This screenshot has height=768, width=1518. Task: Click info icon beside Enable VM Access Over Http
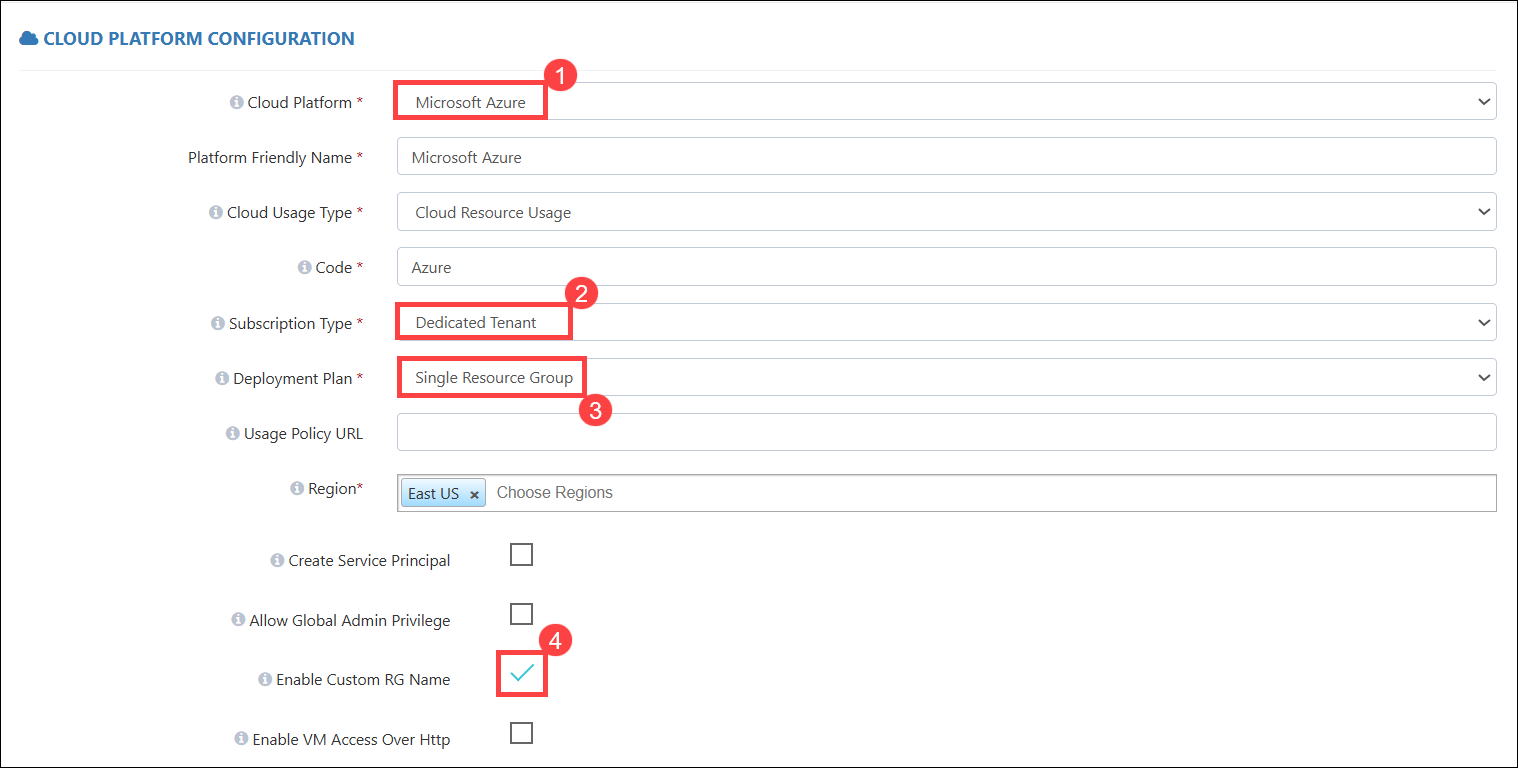[241, 739]
